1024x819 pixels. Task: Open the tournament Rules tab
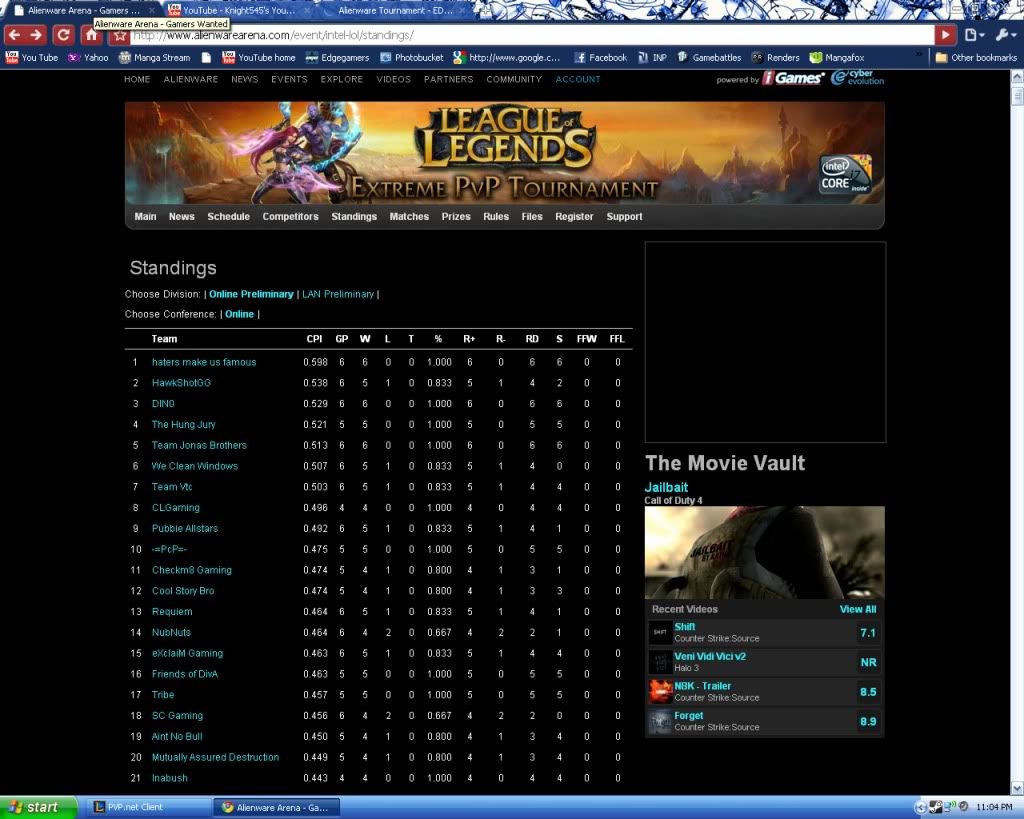[x=496, y=216]
